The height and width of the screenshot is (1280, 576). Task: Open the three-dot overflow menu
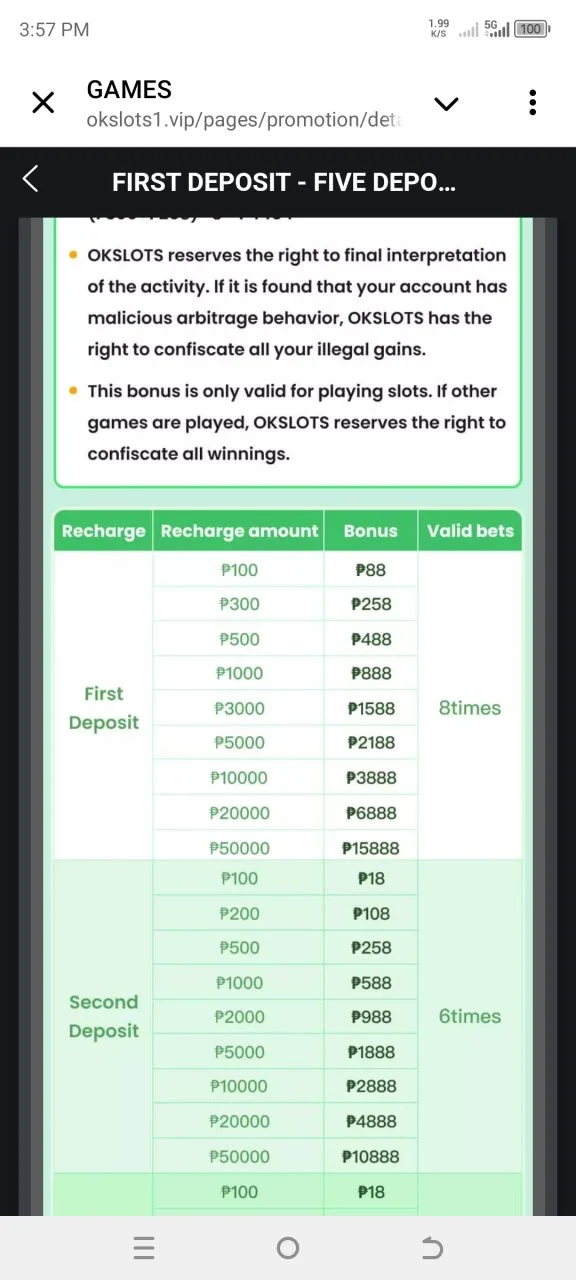click(x=532, y=102)
